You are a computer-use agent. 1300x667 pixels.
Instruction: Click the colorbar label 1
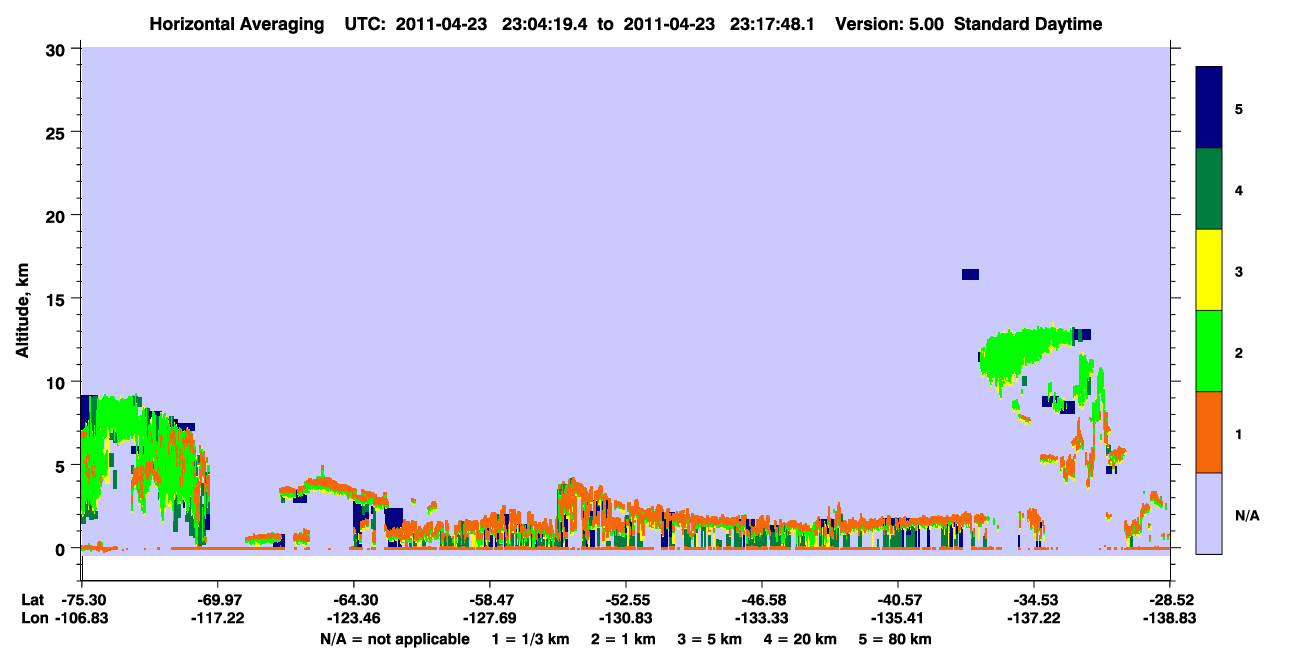coord(1238,434)
